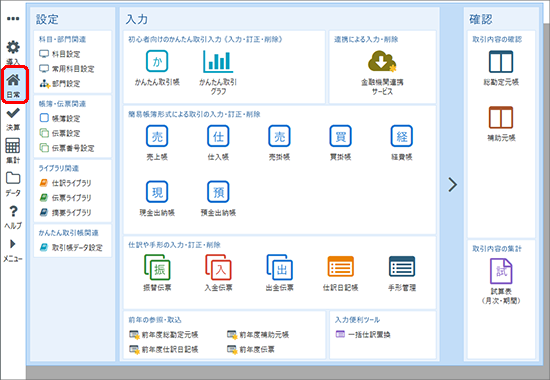The width and height of the screenshot is (550, 380).
Task: Open 前年度総勘定元帳
Action: pyautogui.click(x=163, y=335)
